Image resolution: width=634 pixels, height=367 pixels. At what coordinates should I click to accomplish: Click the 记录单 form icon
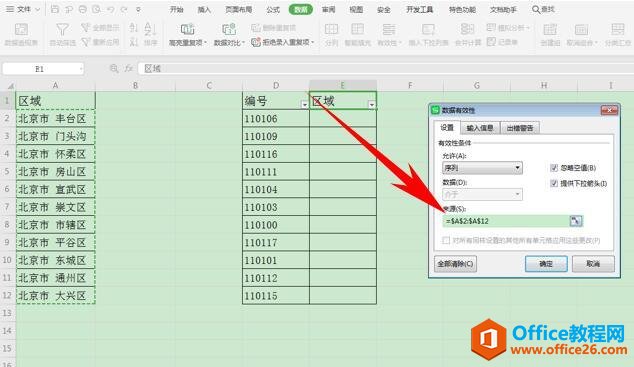point(491,42)
